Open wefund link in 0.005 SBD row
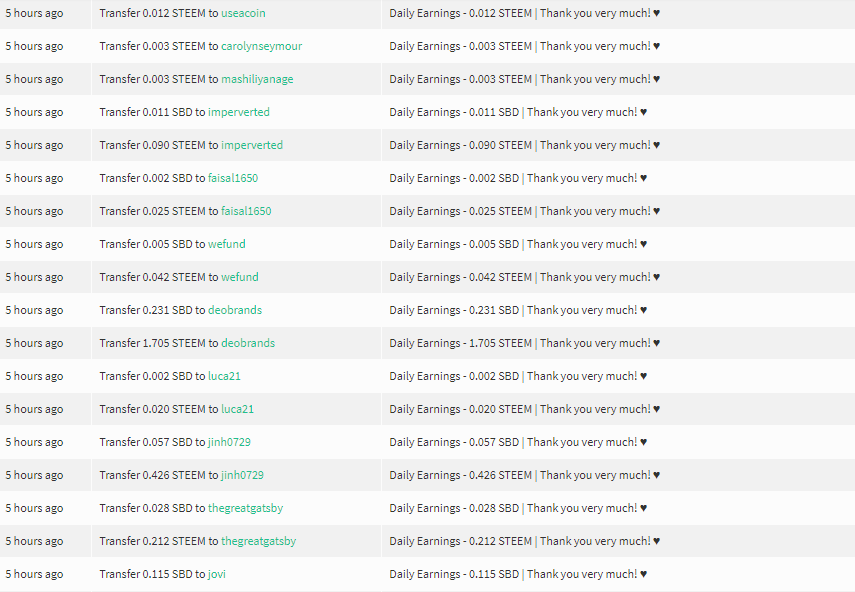 tap(226, 244)
